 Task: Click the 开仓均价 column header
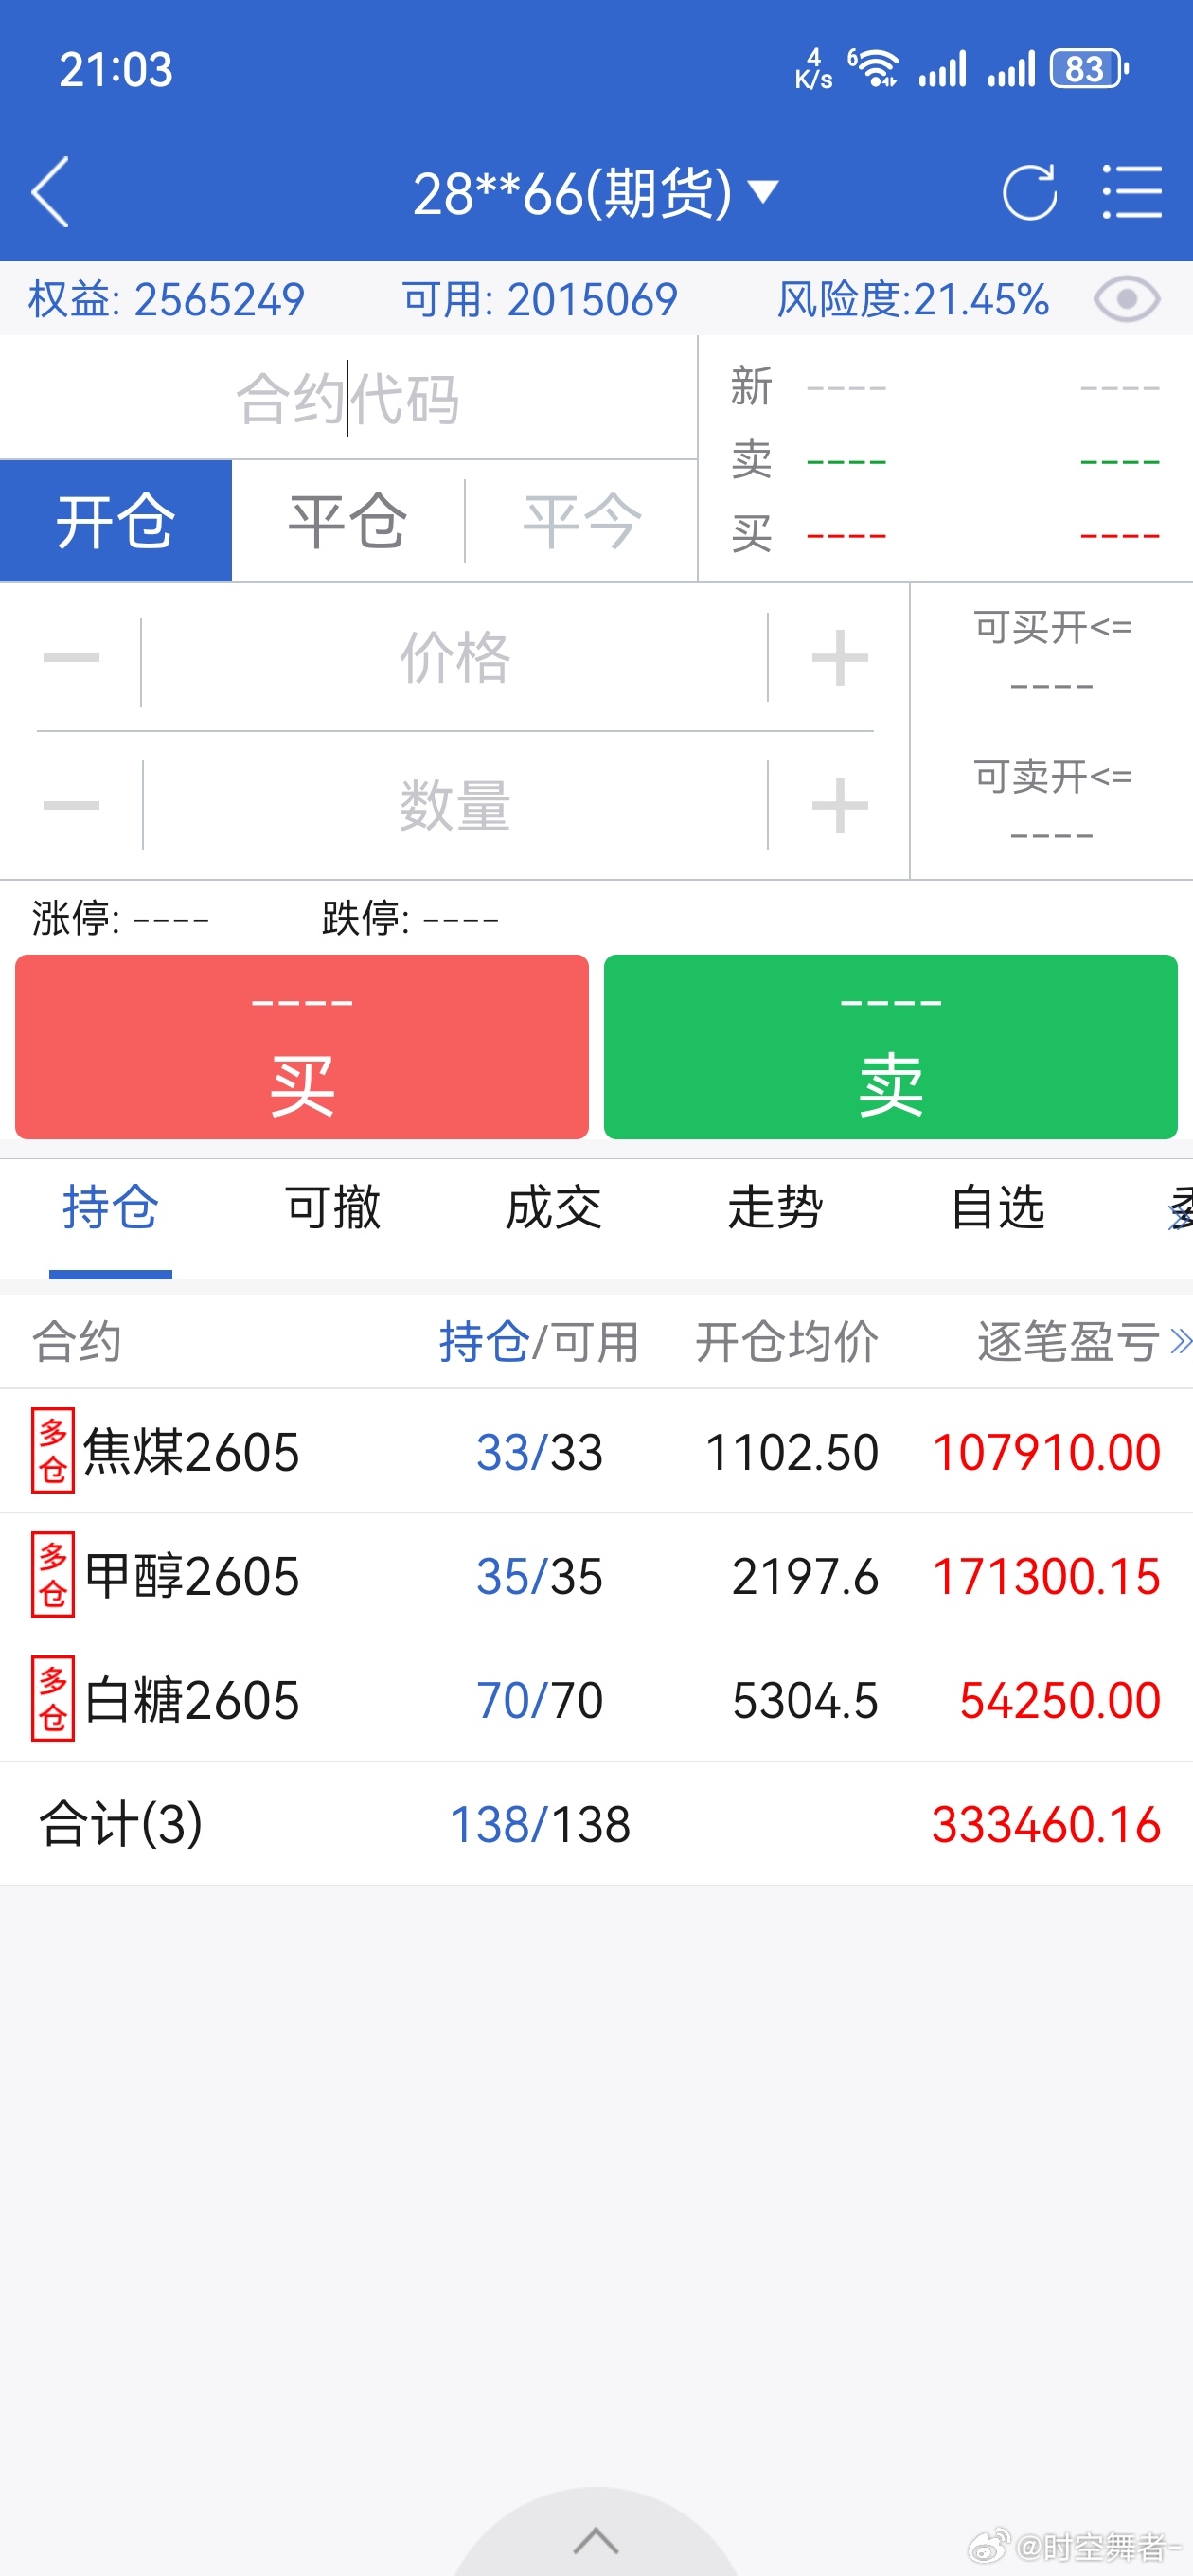(787, 1342)
